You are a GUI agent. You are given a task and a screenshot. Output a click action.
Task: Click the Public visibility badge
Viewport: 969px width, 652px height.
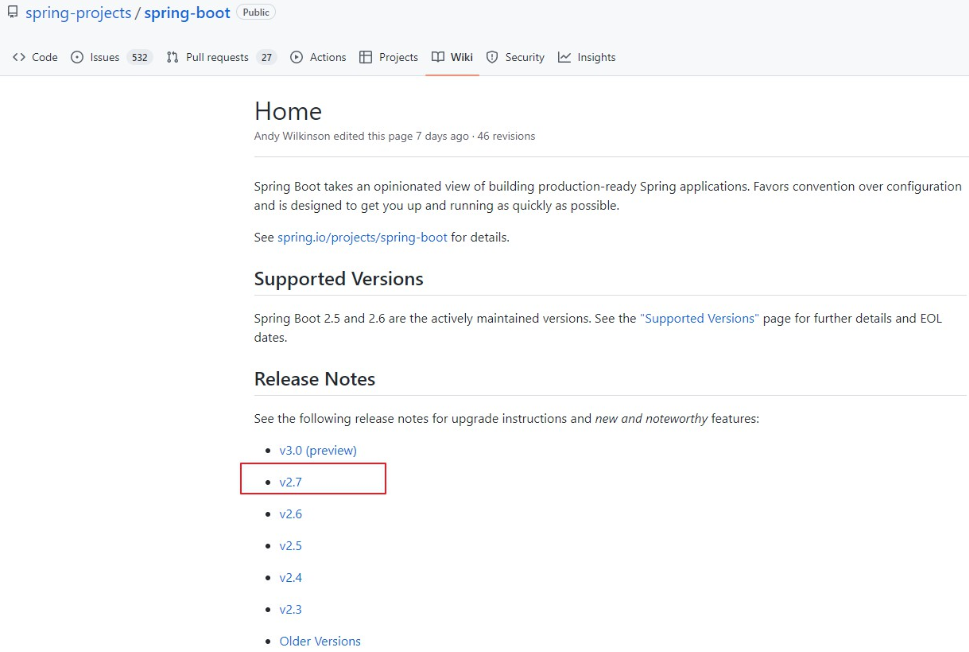click(x=256, y=12)
